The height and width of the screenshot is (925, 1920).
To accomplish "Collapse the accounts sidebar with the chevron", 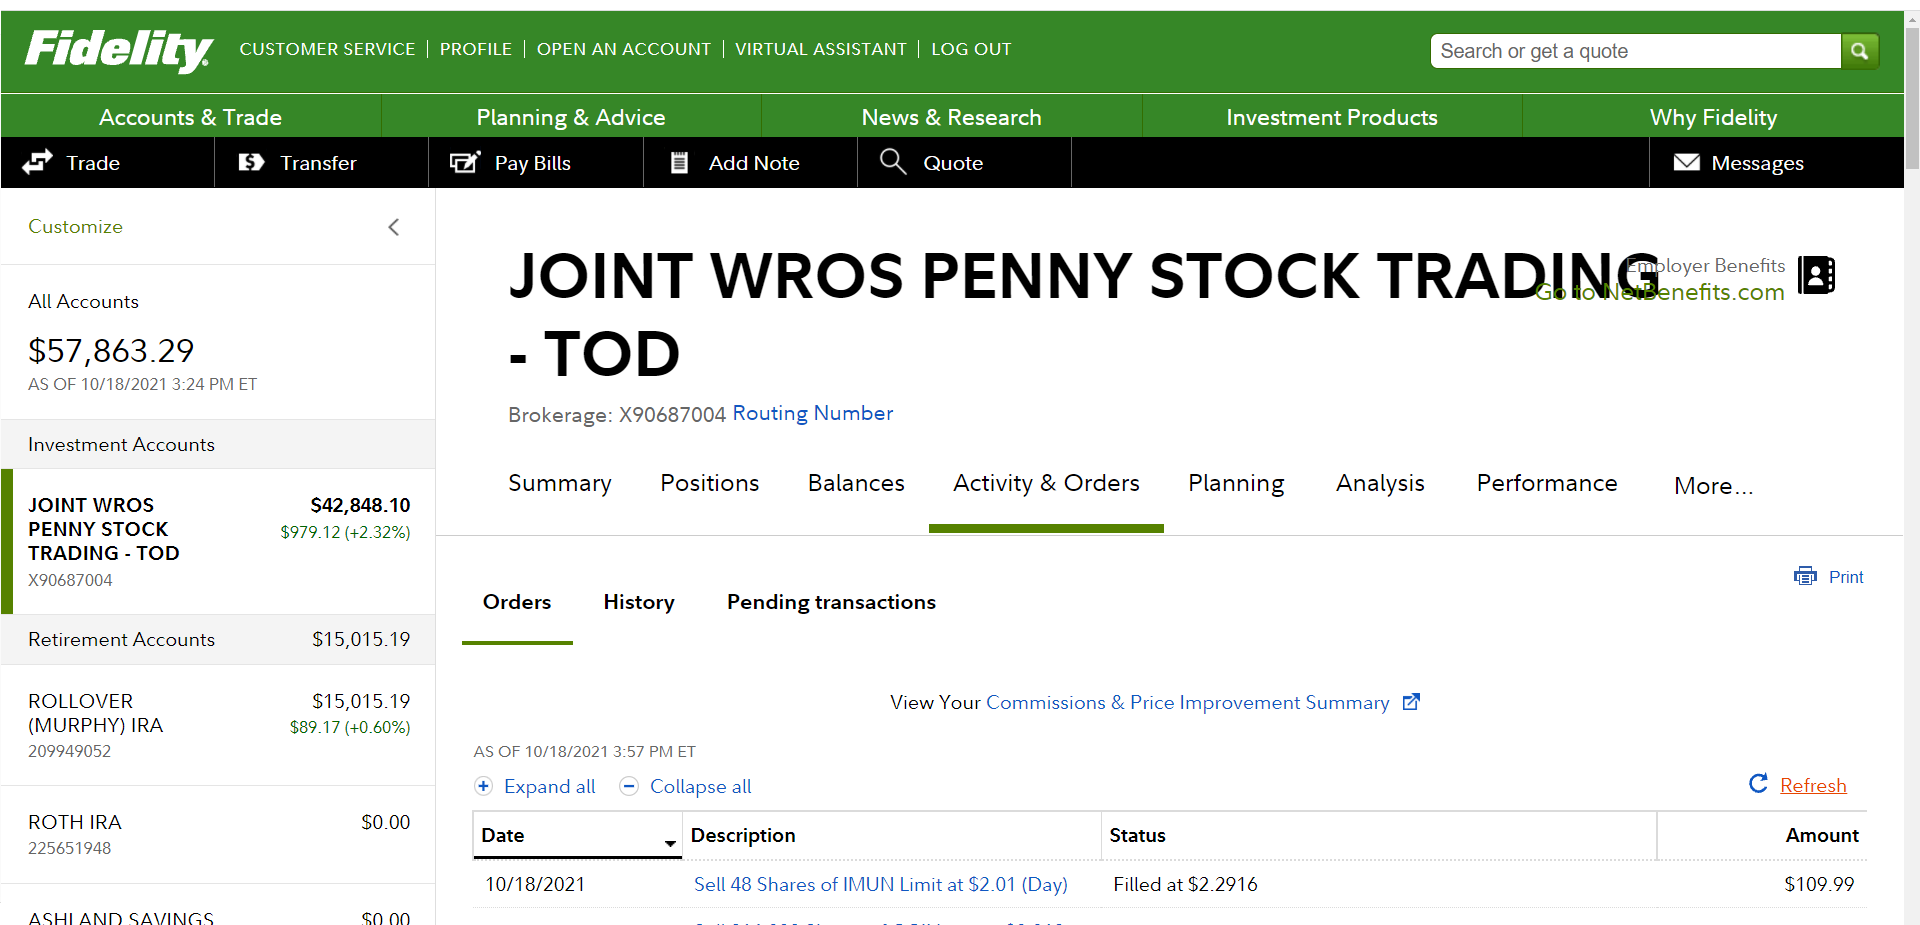I will tap(394, 227).
